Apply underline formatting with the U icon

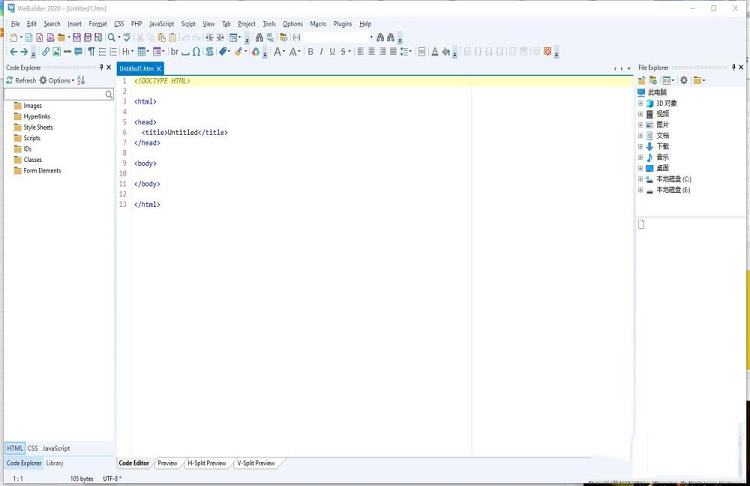(x=332, y=52)
